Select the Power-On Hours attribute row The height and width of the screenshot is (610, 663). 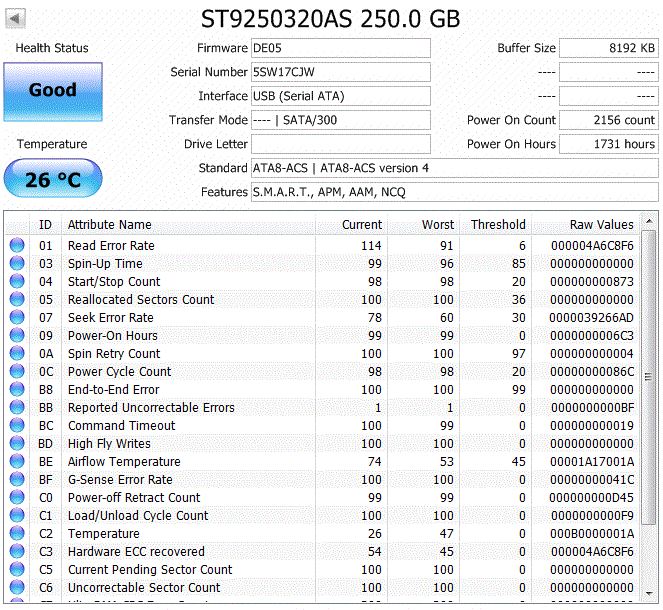pyautogui.click(x=321, y=336)
